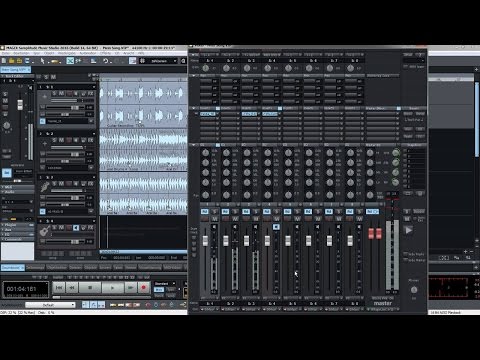Click the track 1 waveform object
The width and height of the screenshot is (480, 360).
coord(143,104)
